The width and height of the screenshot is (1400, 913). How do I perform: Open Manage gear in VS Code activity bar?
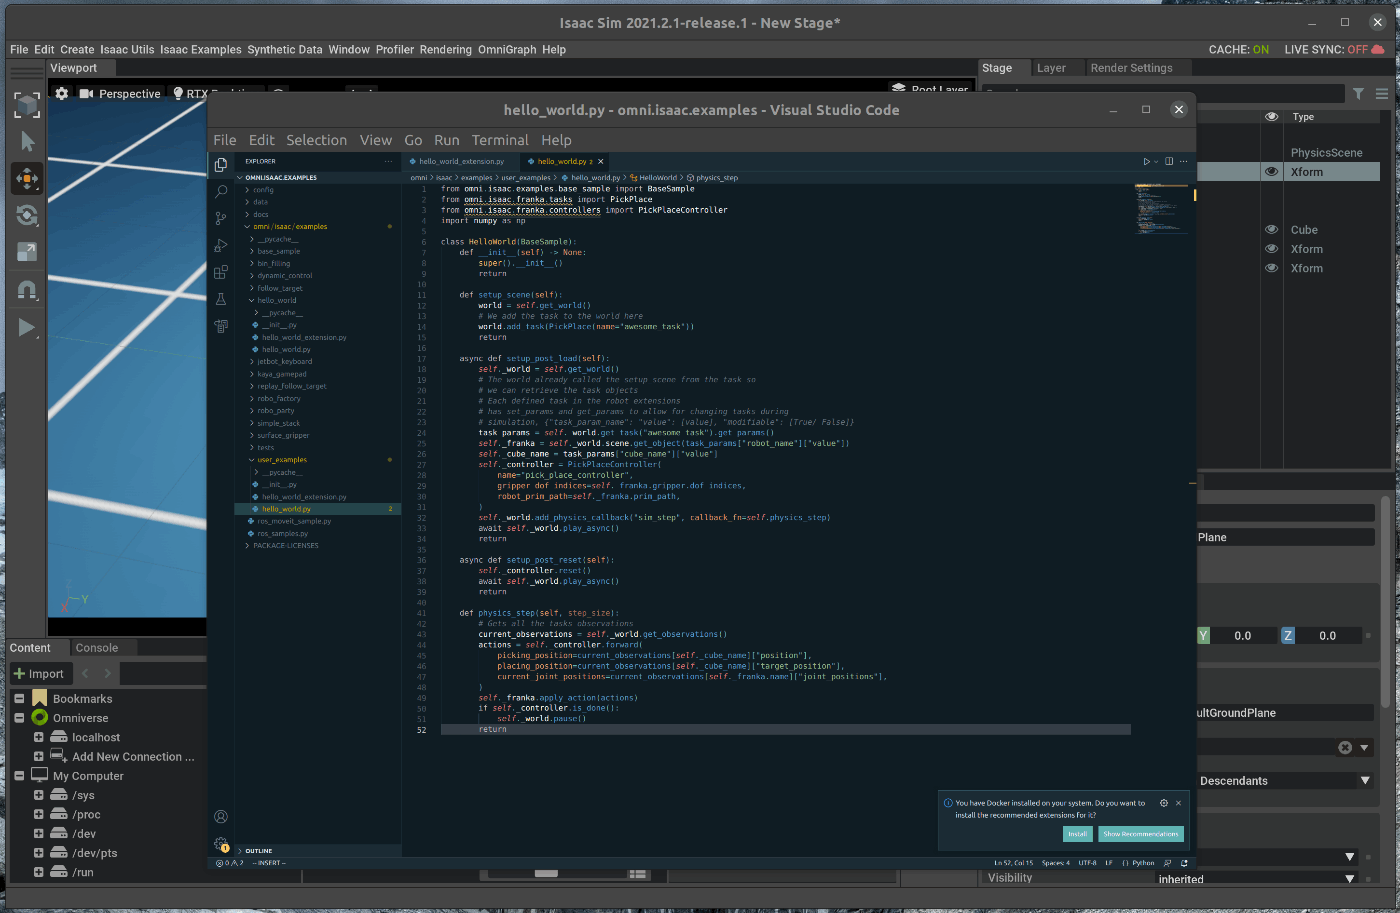click(221, 844)
